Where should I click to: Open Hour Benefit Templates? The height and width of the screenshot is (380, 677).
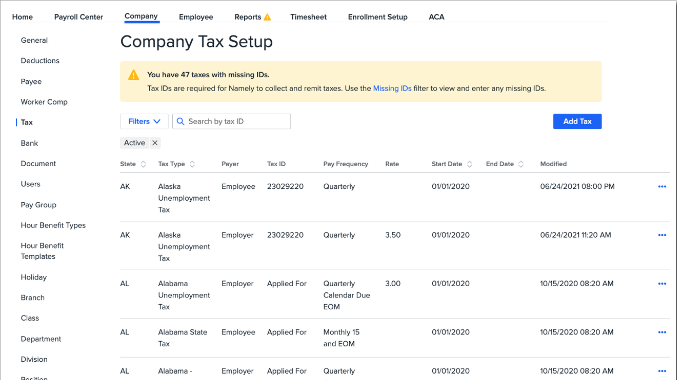[42, 251]
